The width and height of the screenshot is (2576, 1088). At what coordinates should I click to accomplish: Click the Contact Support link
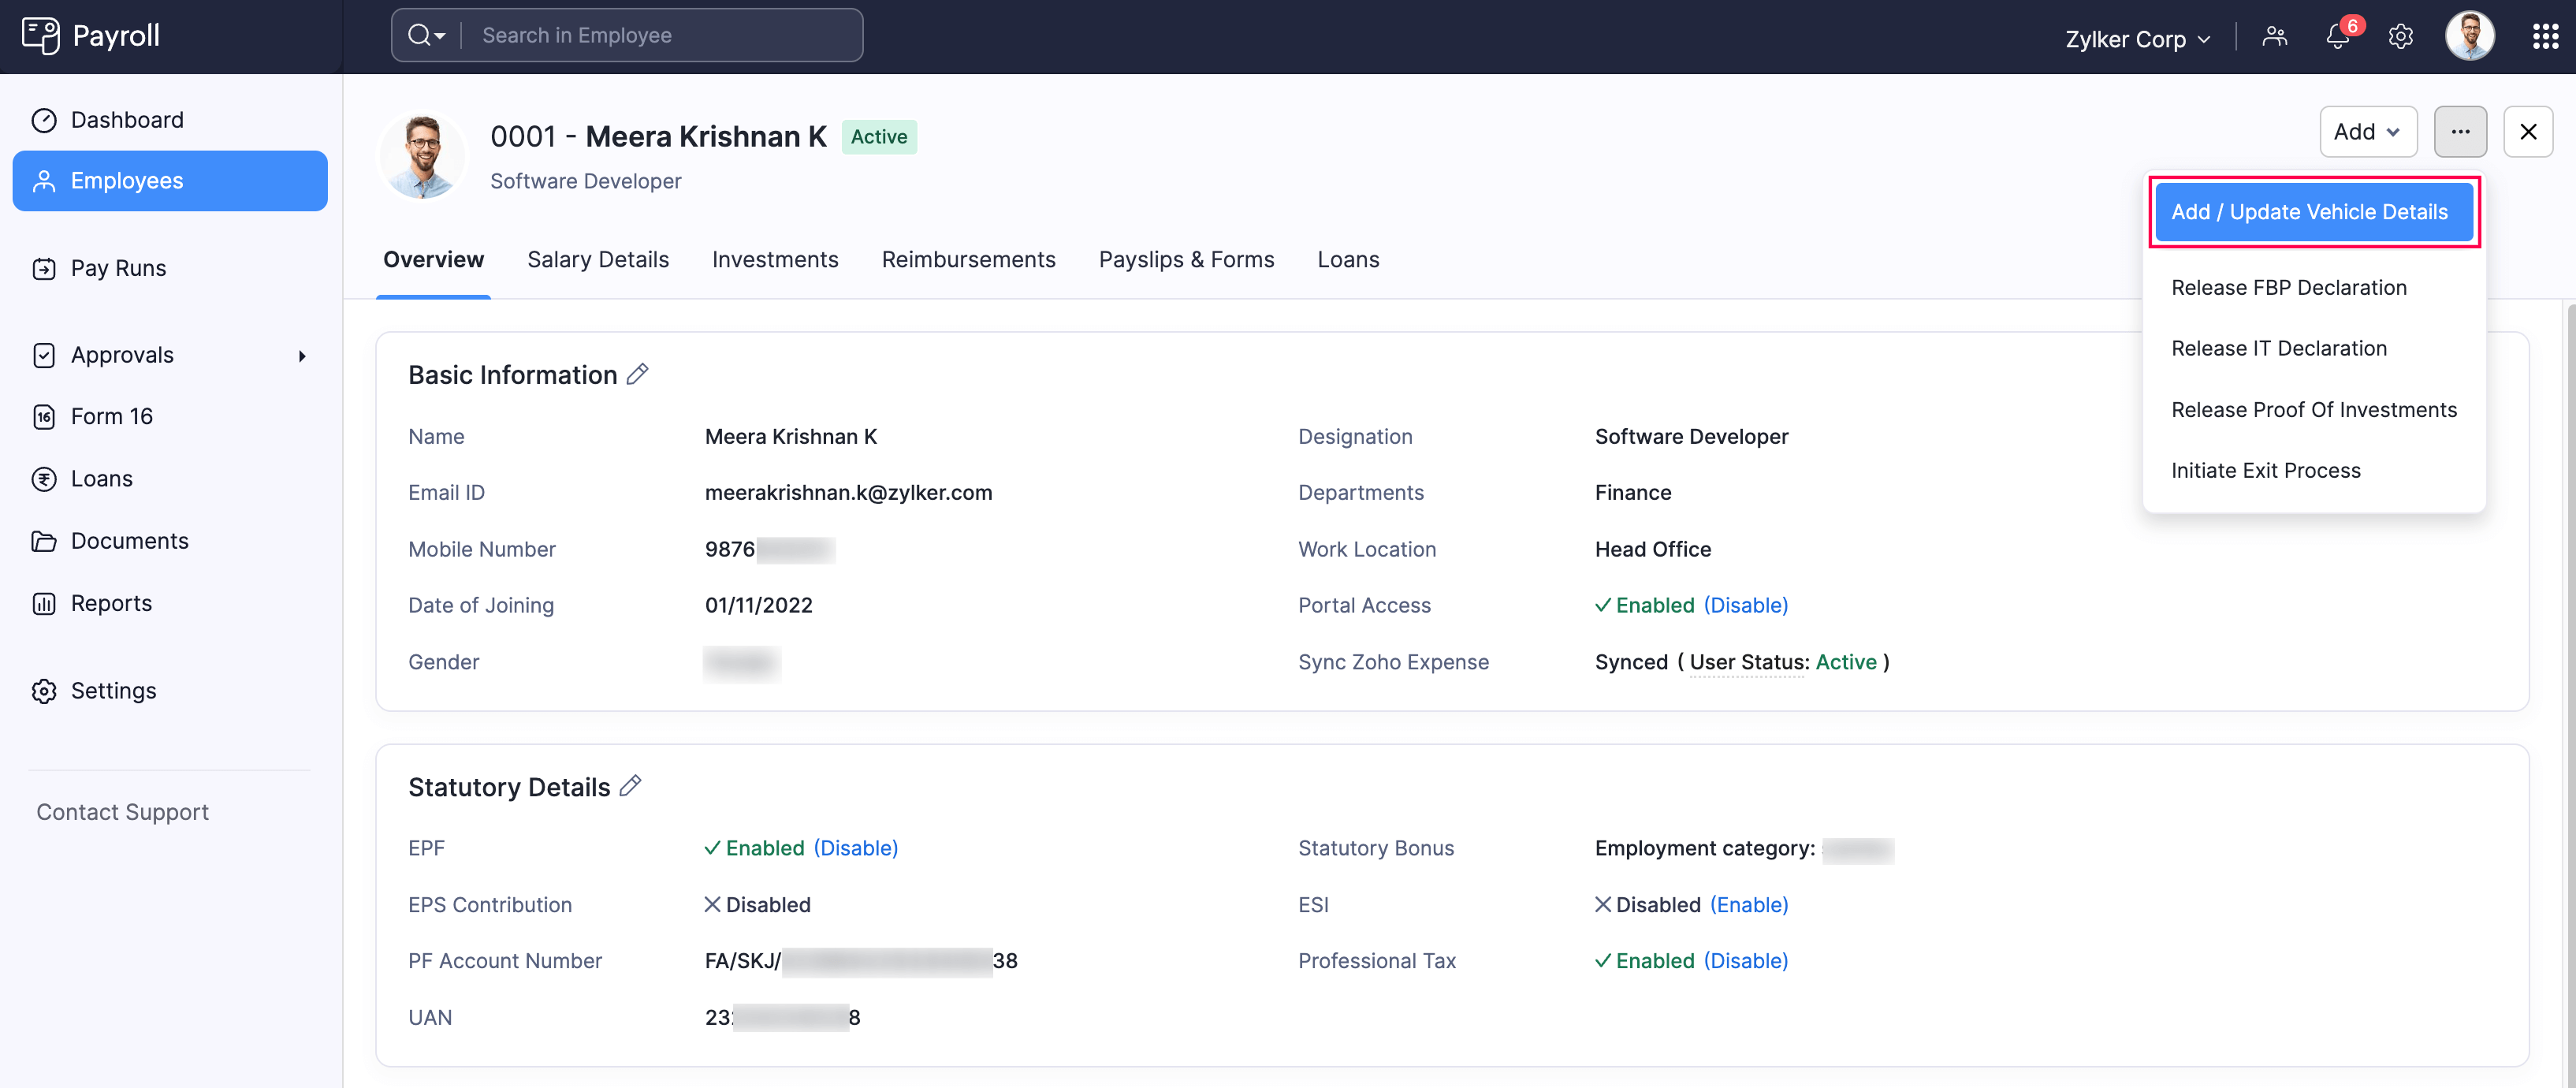(122, 812)
